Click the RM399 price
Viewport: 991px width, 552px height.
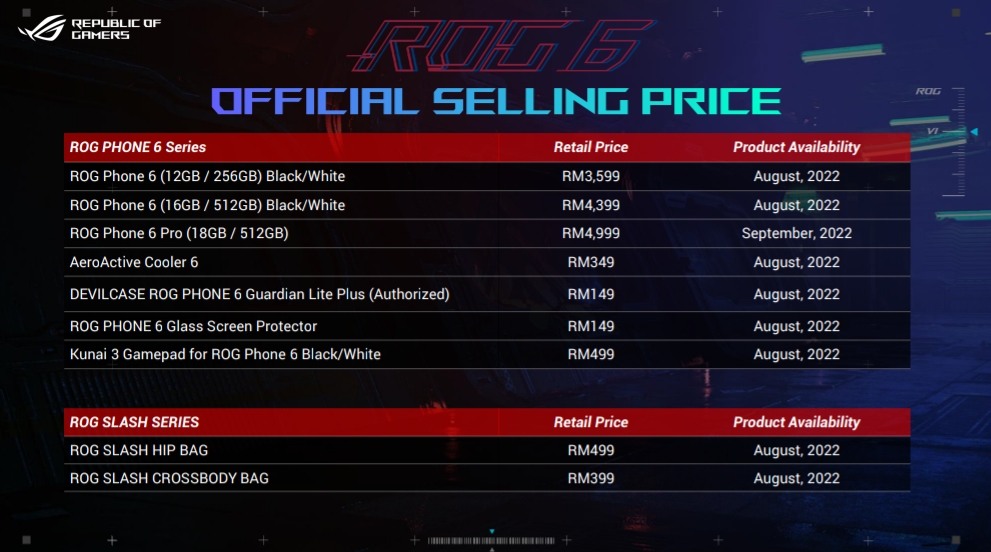pos(591,479)
